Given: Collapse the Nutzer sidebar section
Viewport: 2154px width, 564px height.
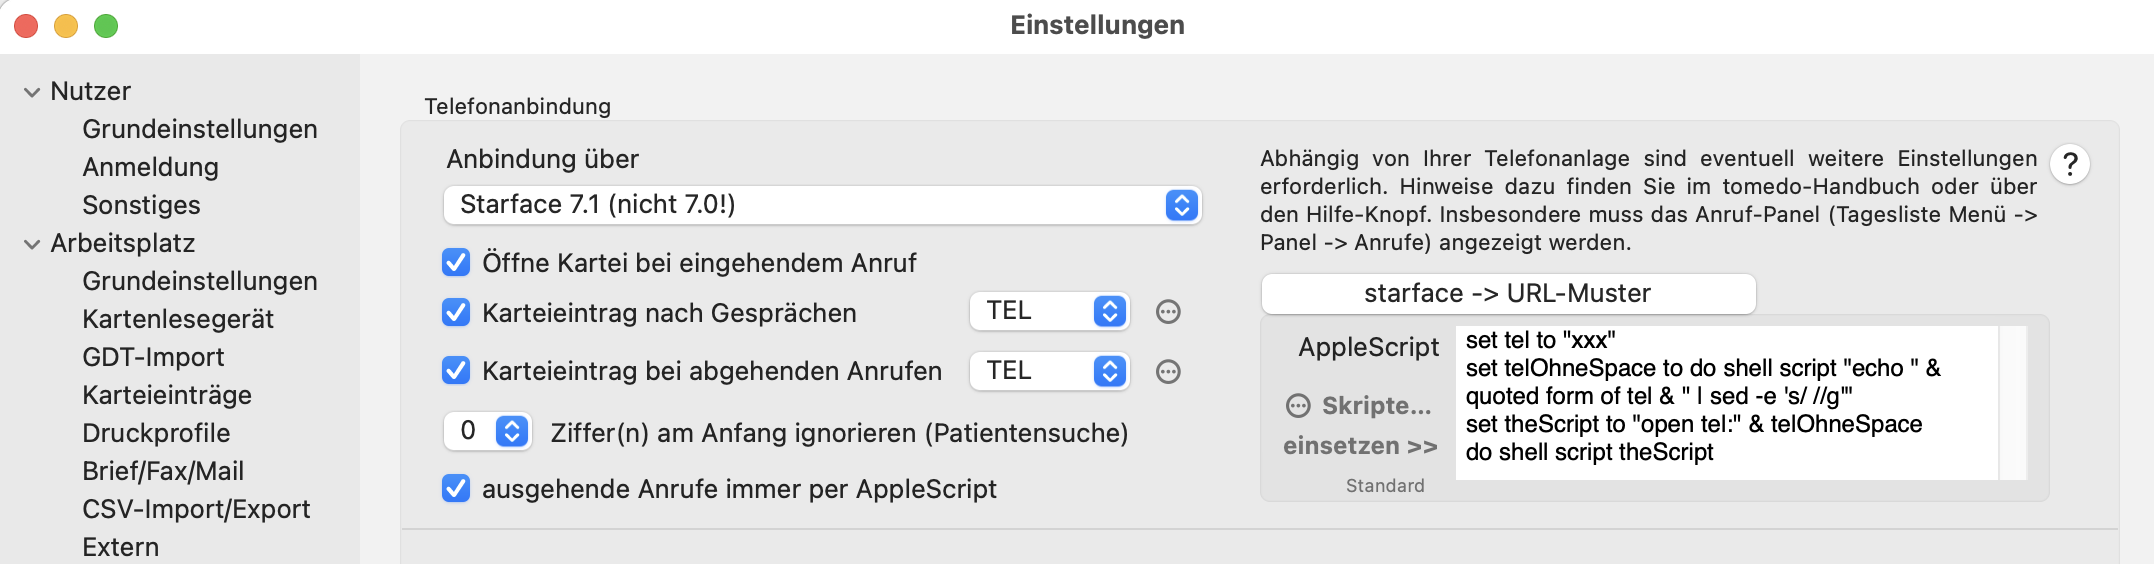Looking at the screenshot, I should (32, 92).
